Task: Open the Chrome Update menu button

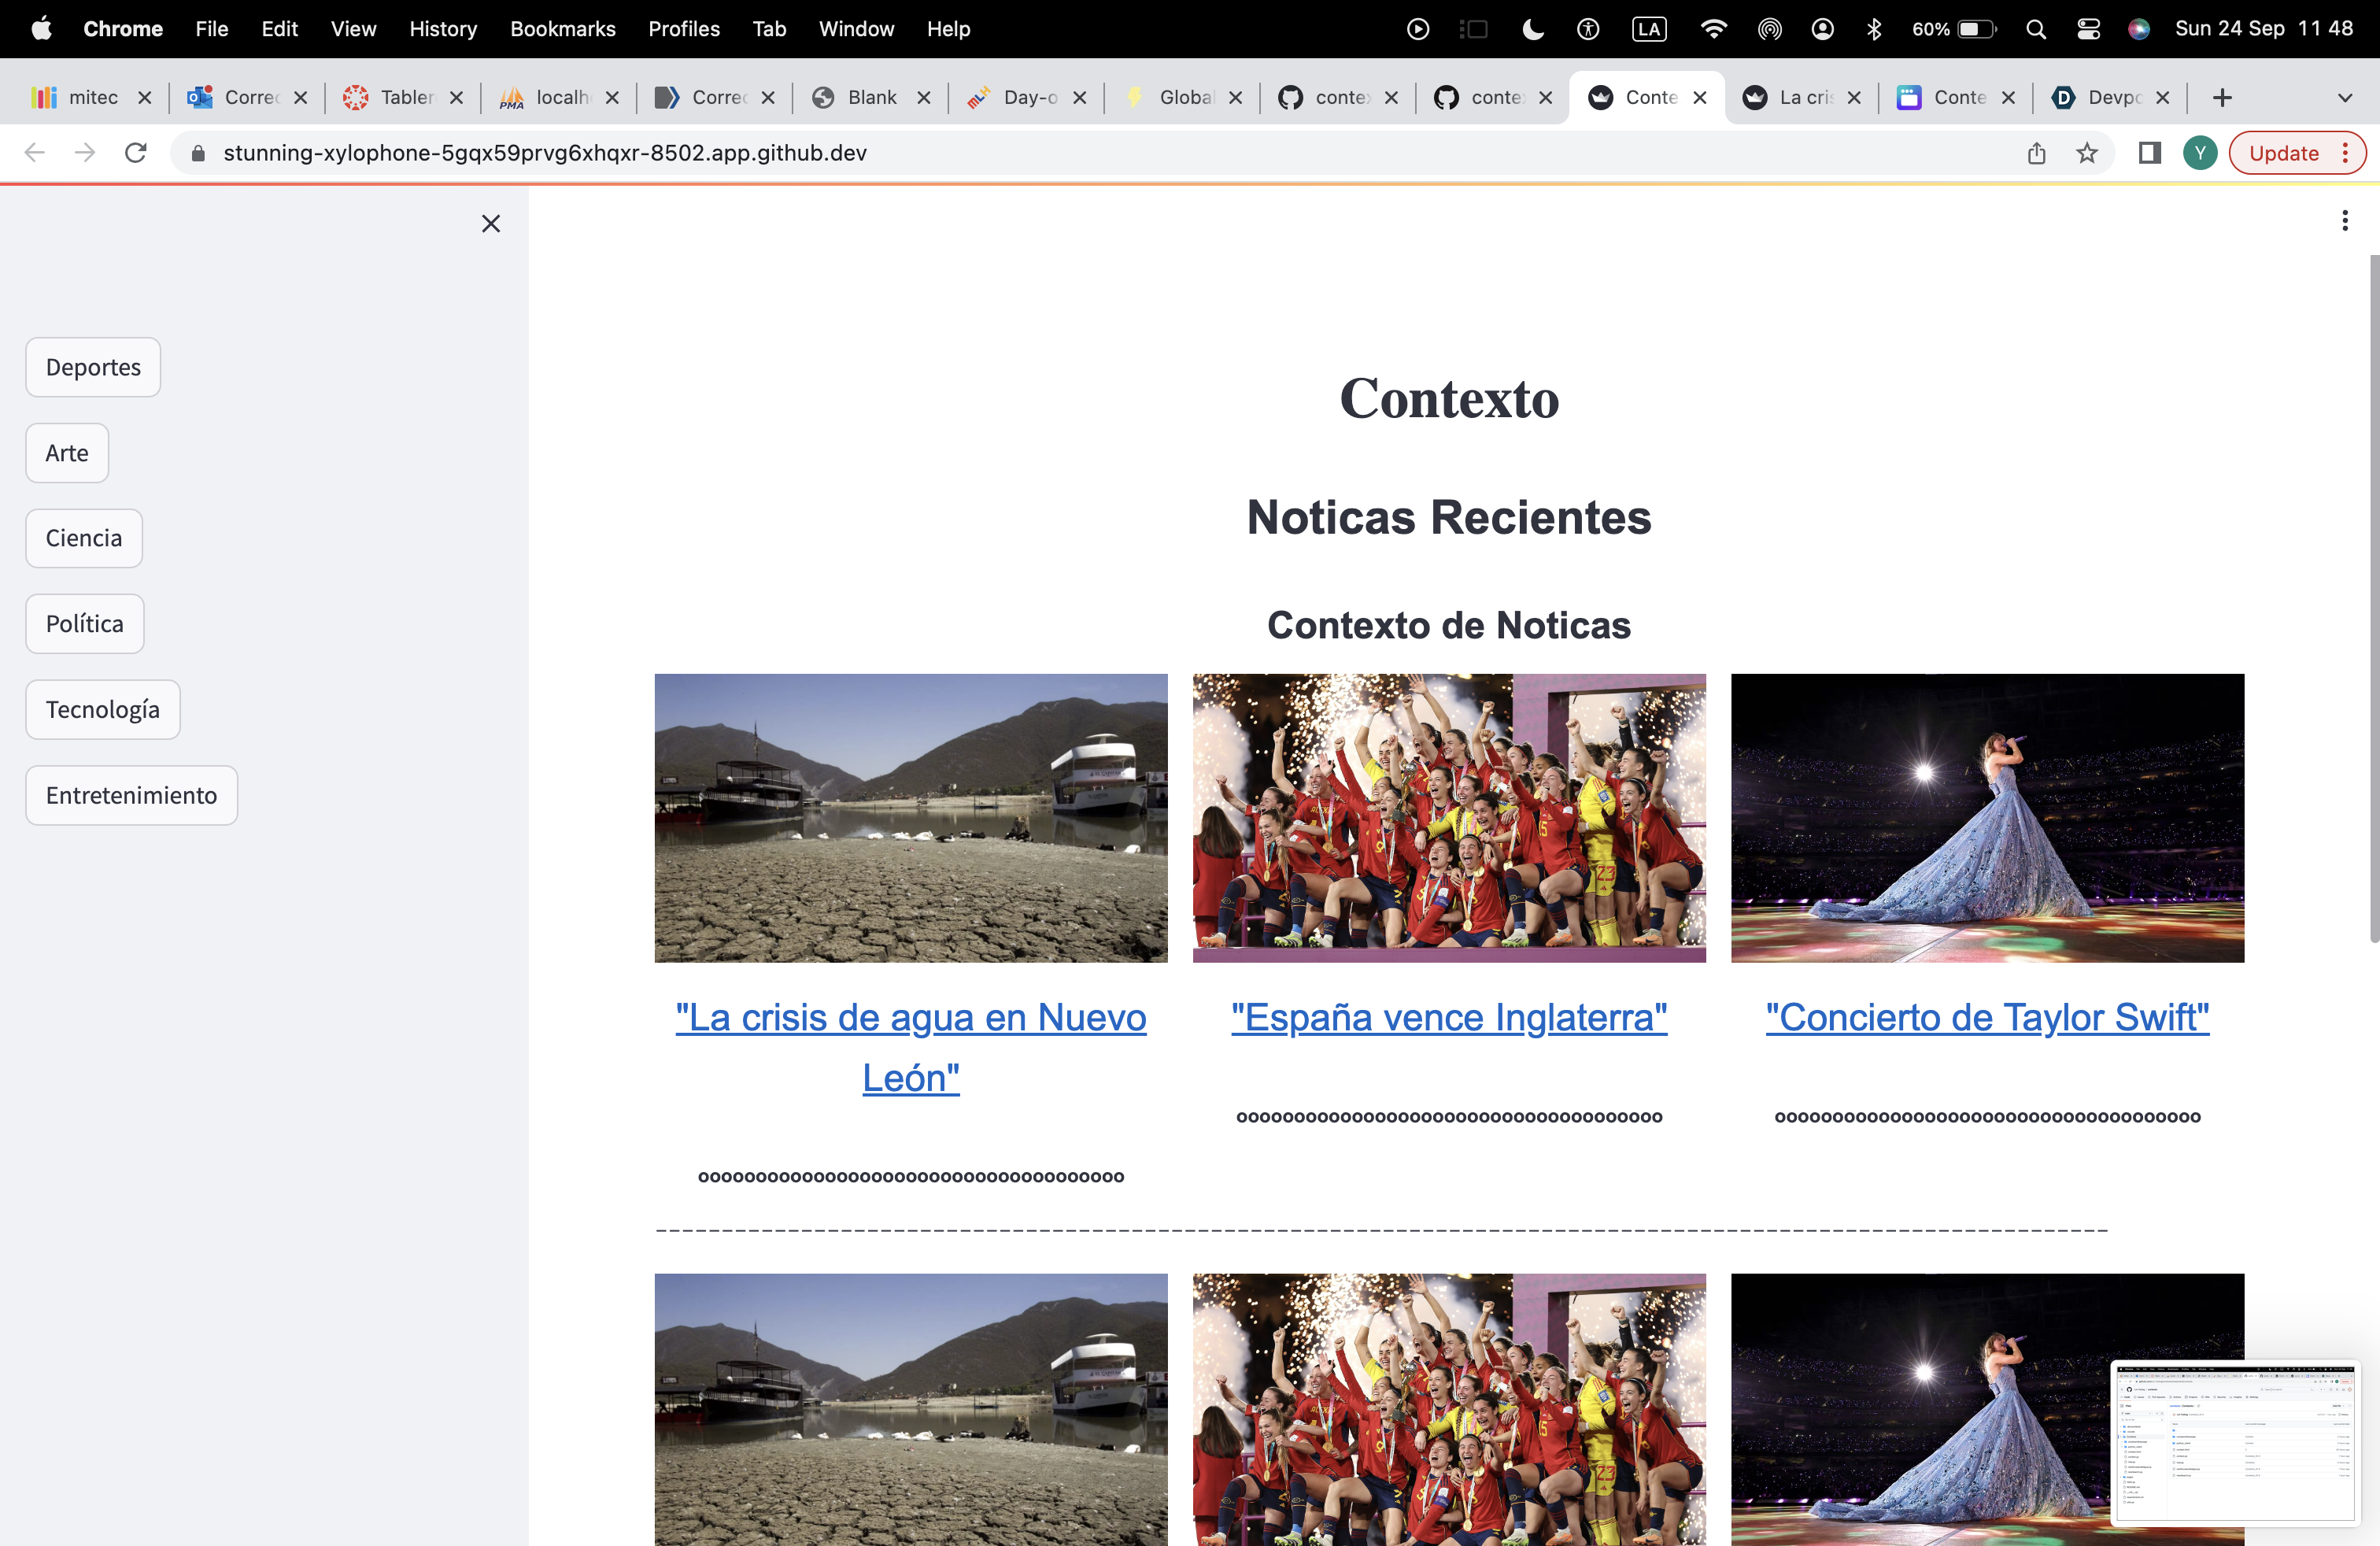Action: click(2296, 153)
